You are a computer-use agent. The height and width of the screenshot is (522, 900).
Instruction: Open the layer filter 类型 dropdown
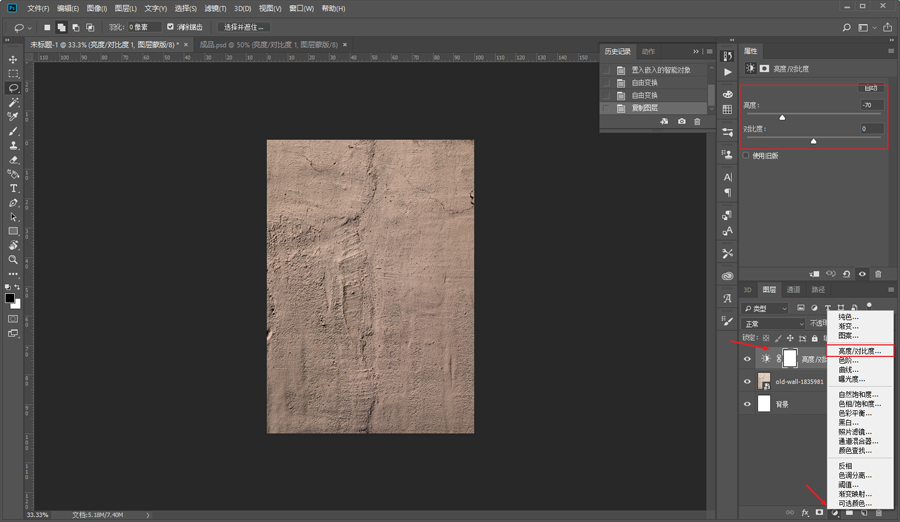pyautogui.click(x=766, y=309)
